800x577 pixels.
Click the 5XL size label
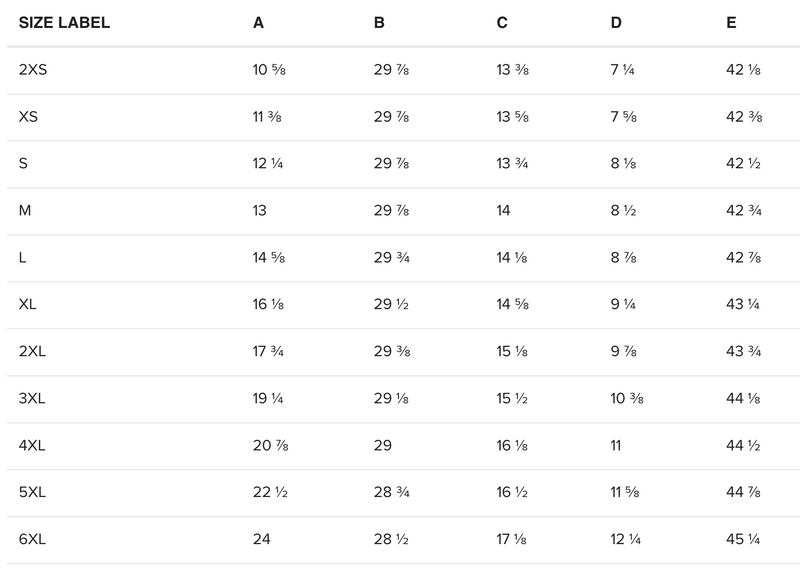click(32, 493)
